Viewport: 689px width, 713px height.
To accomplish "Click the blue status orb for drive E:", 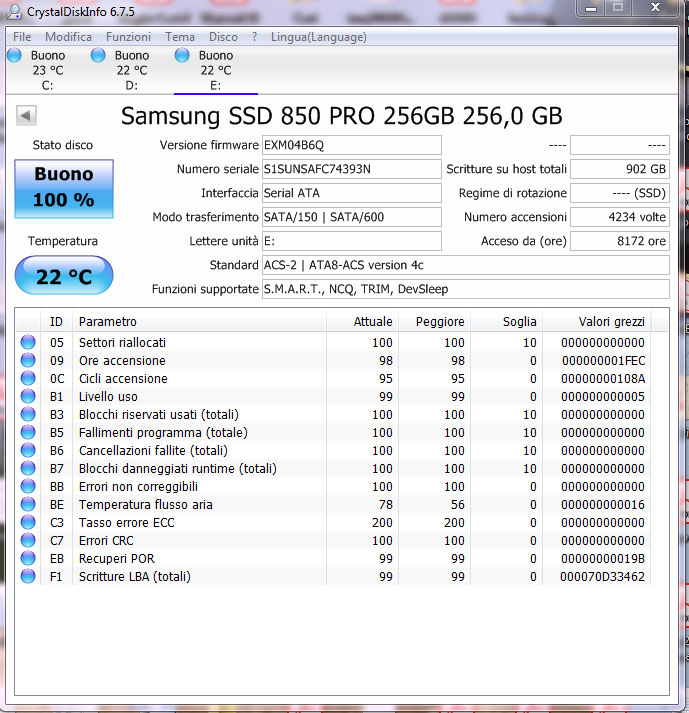I will click(182, 55).
